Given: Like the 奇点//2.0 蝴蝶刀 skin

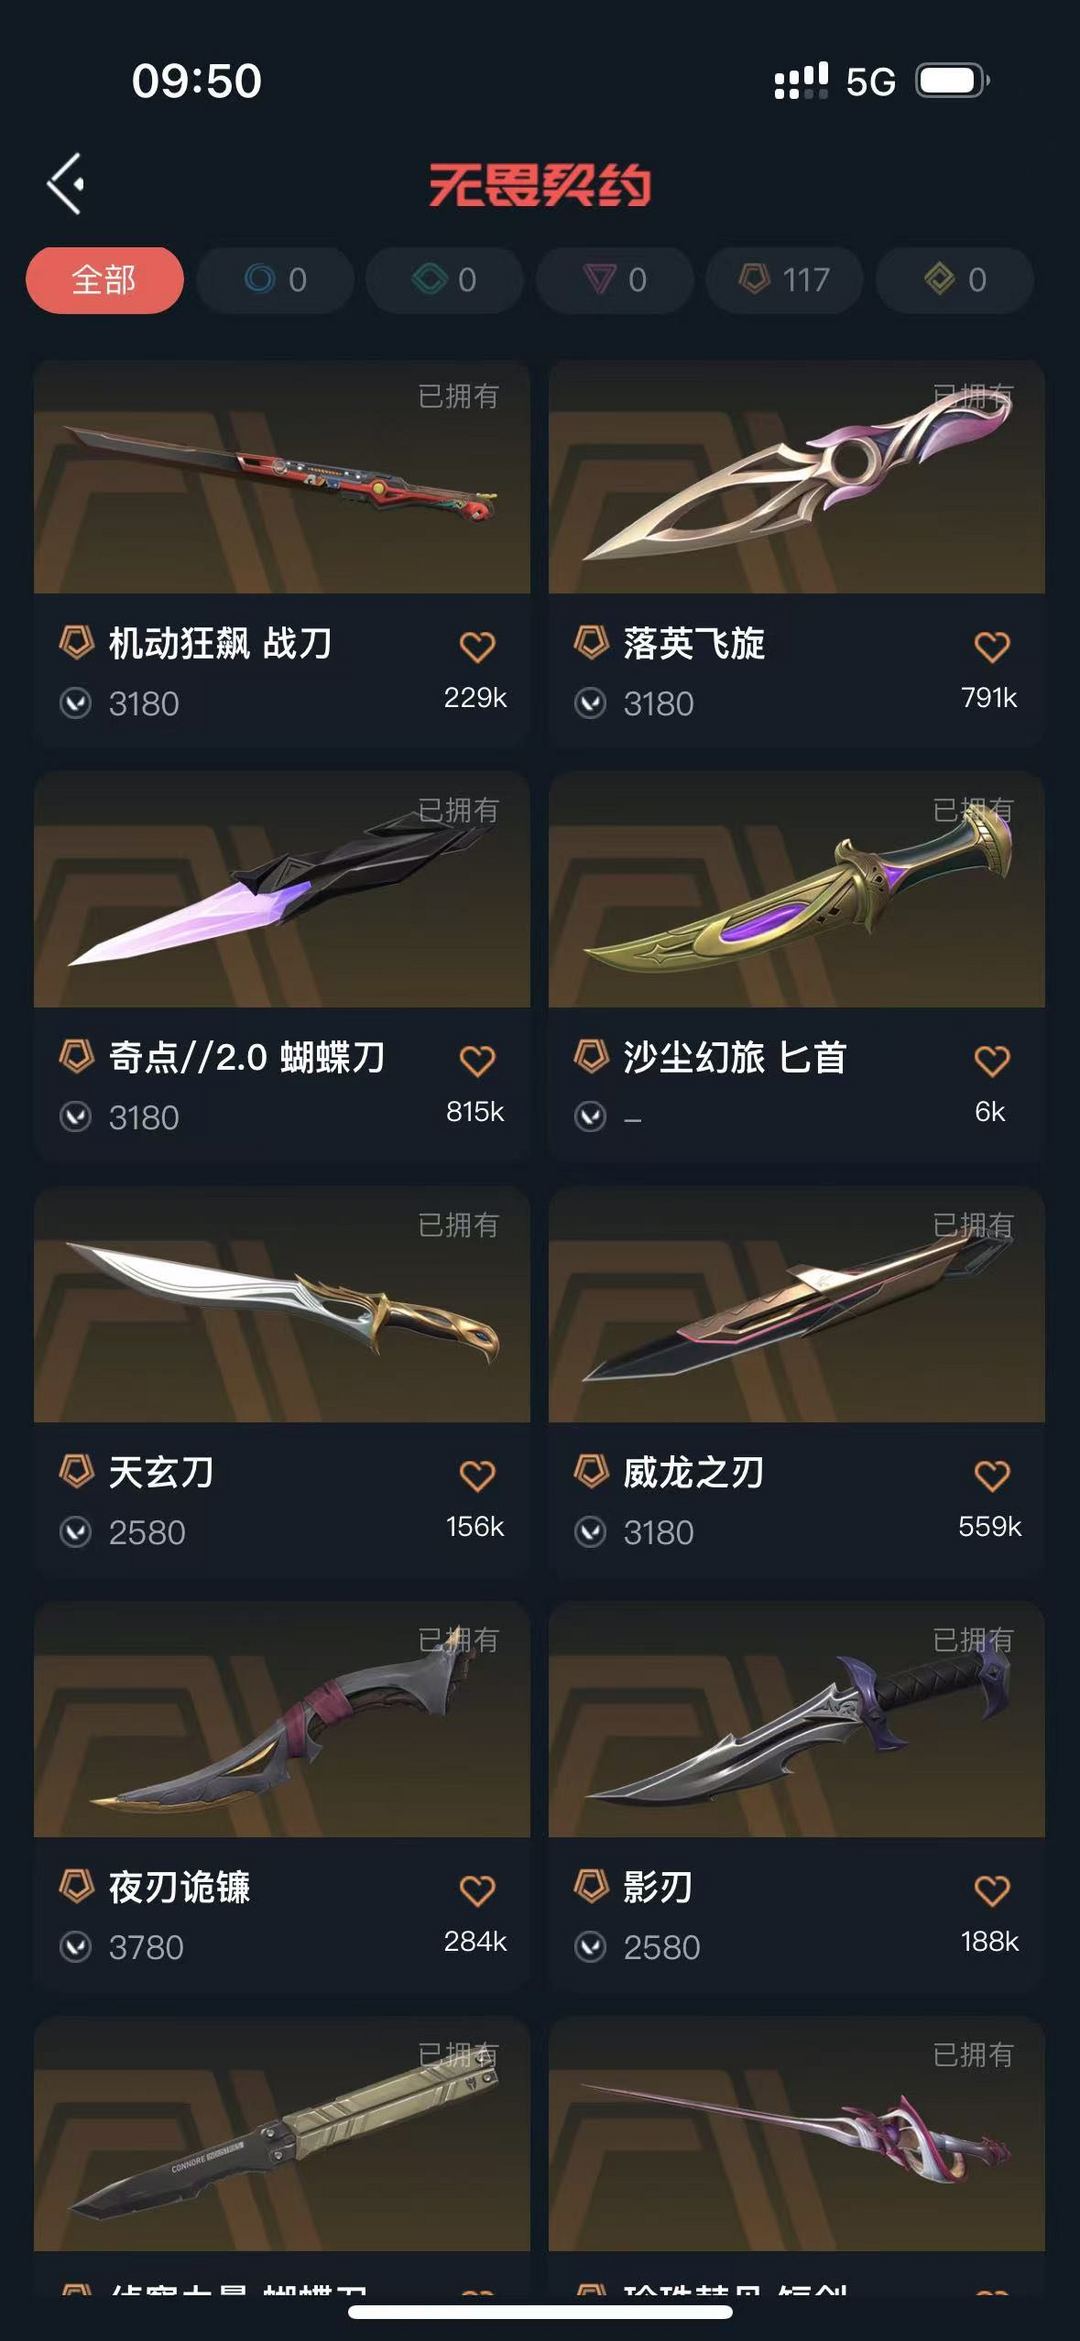Looking at the screenshot, I should click(x=477, y=1061).
